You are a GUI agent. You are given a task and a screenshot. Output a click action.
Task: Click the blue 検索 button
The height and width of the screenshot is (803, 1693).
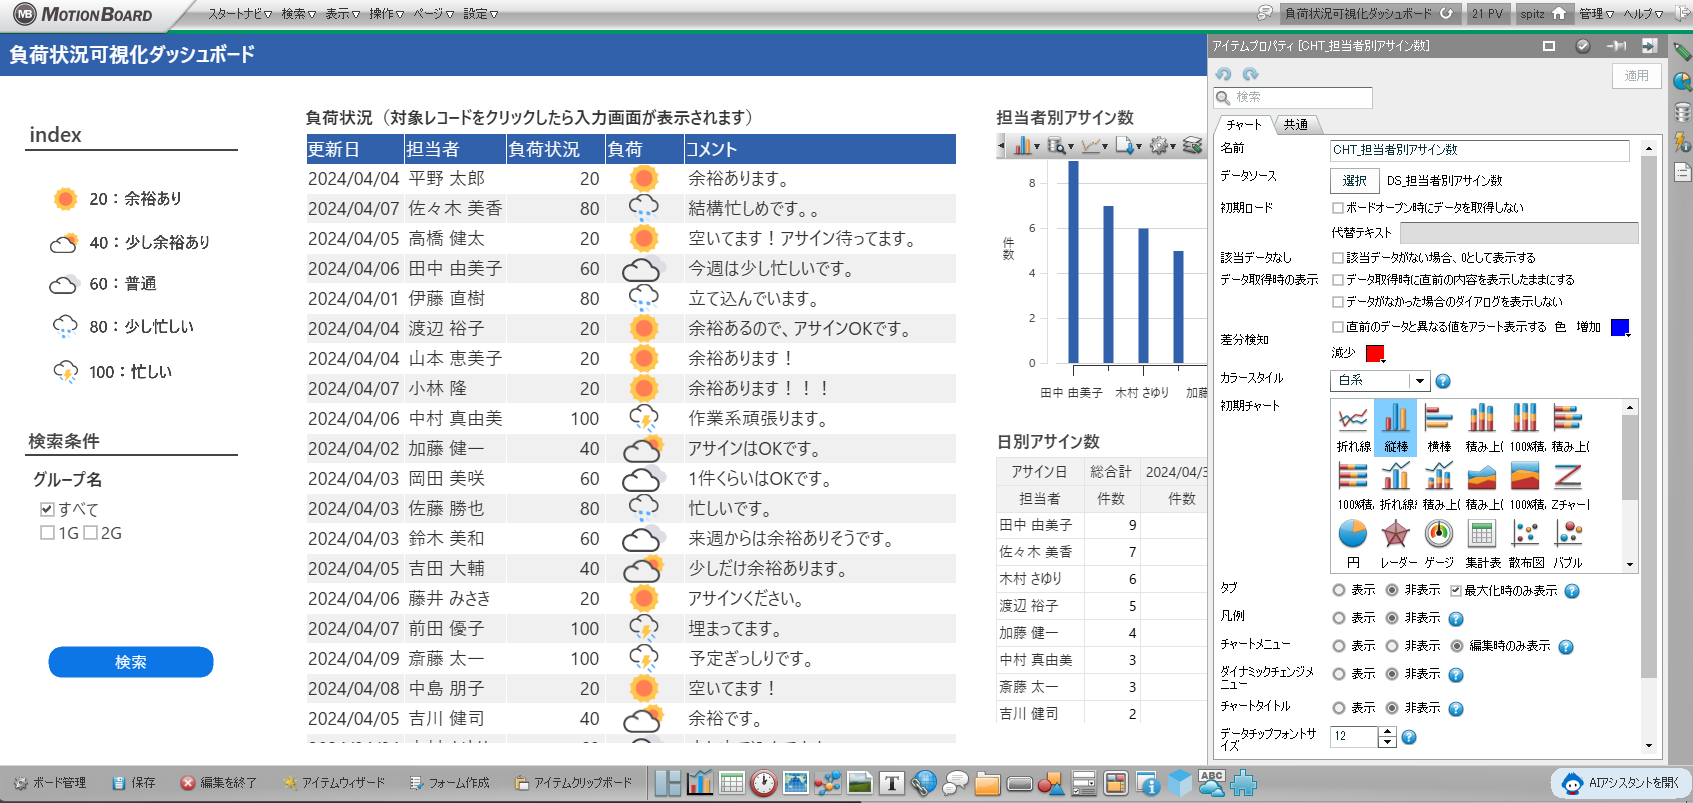tap(131, 662)
